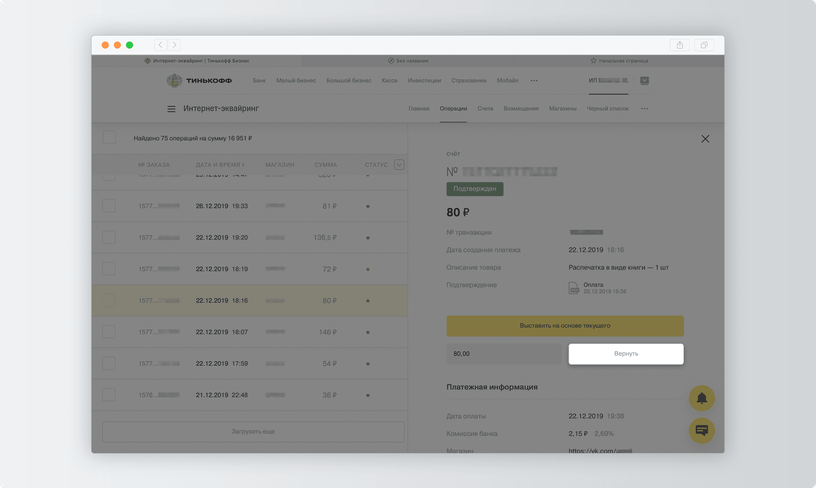Click the browser back arrow
This screenshot has height=488, width=816.
pos(160,45)
